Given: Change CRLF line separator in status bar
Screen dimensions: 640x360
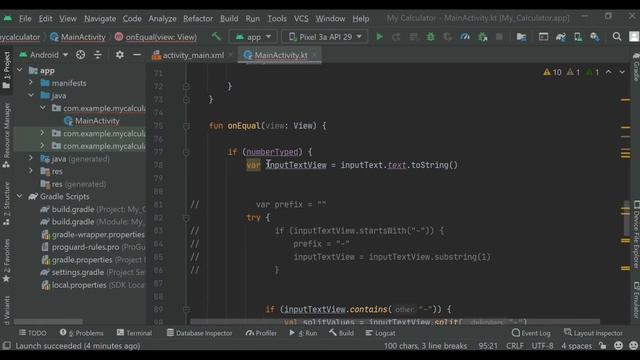Looking at the screenshot, I should tap(515, 346).
